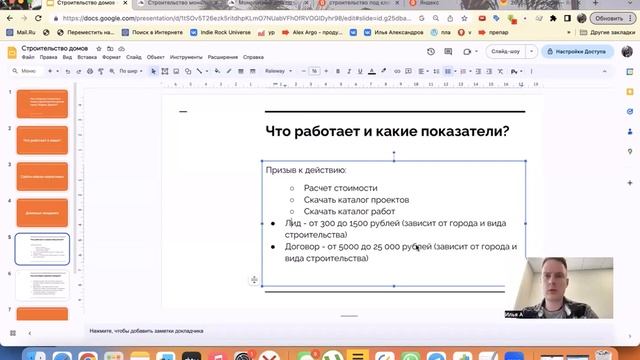Open the Формат menu
The width and height of the screenshot is (640, 360).
[x=111, y=58]
